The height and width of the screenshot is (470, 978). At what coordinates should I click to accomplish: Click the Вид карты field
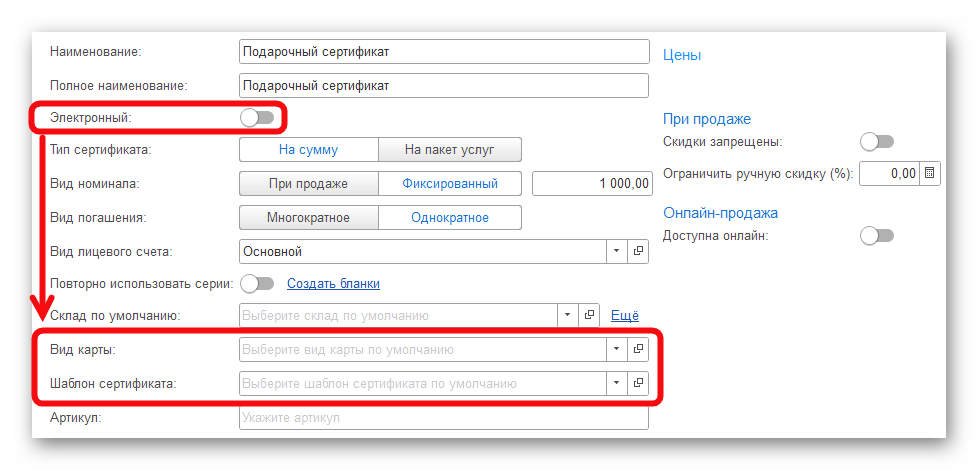click(x=423, y=349)
